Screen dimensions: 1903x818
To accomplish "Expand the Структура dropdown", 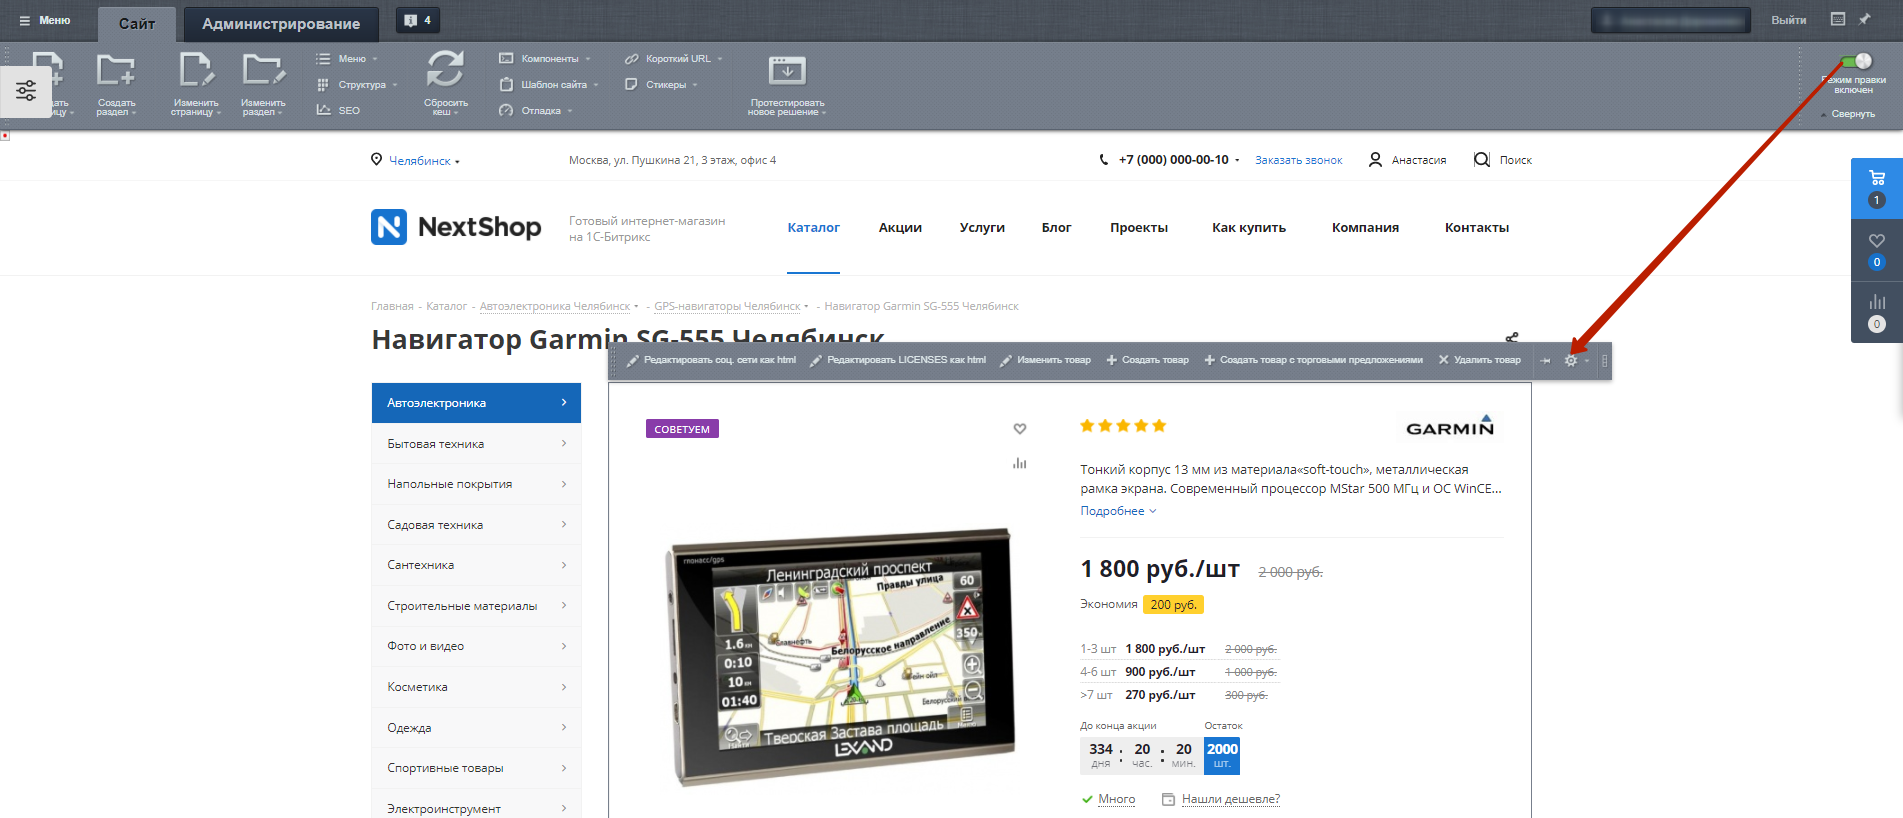I will 357,85.
